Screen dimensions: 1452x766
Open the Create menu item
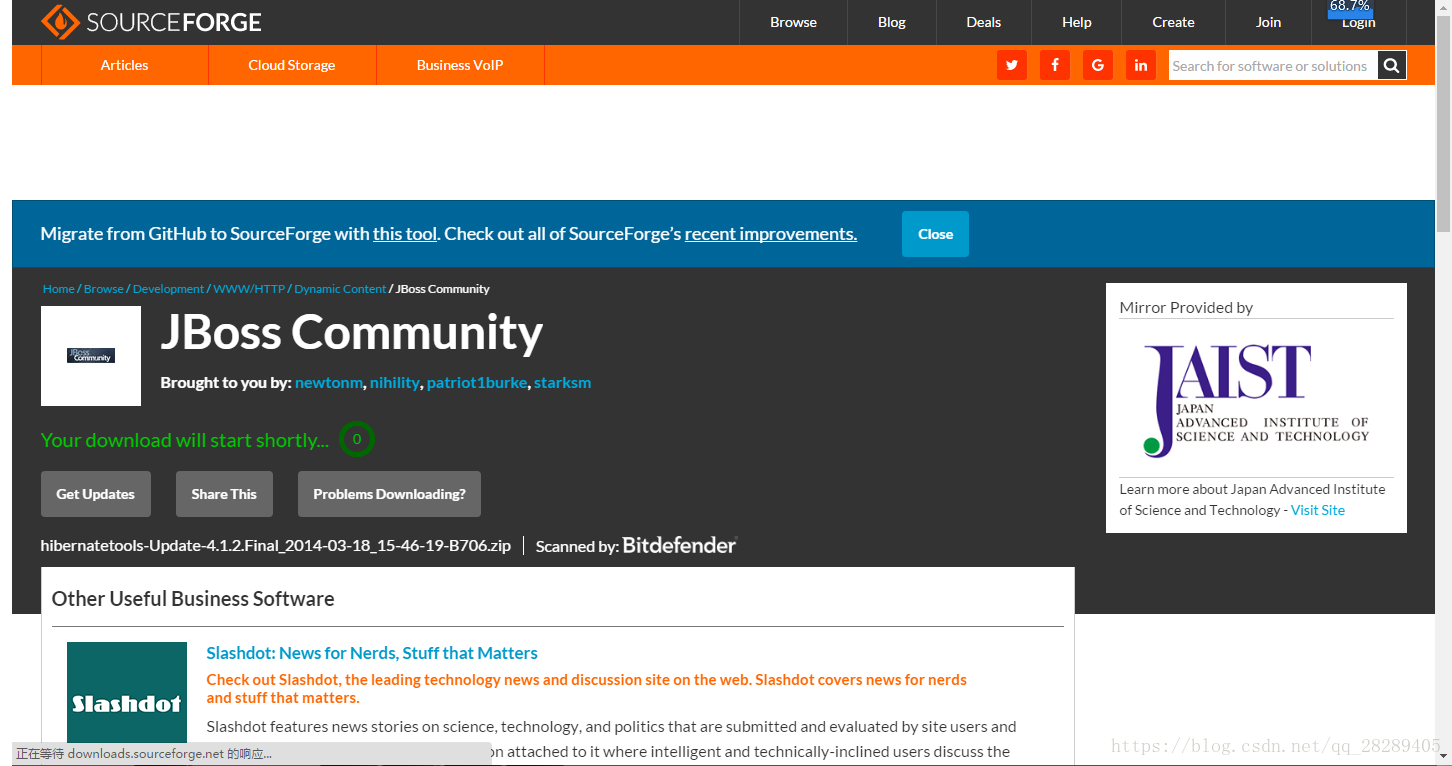[1173, 22]
